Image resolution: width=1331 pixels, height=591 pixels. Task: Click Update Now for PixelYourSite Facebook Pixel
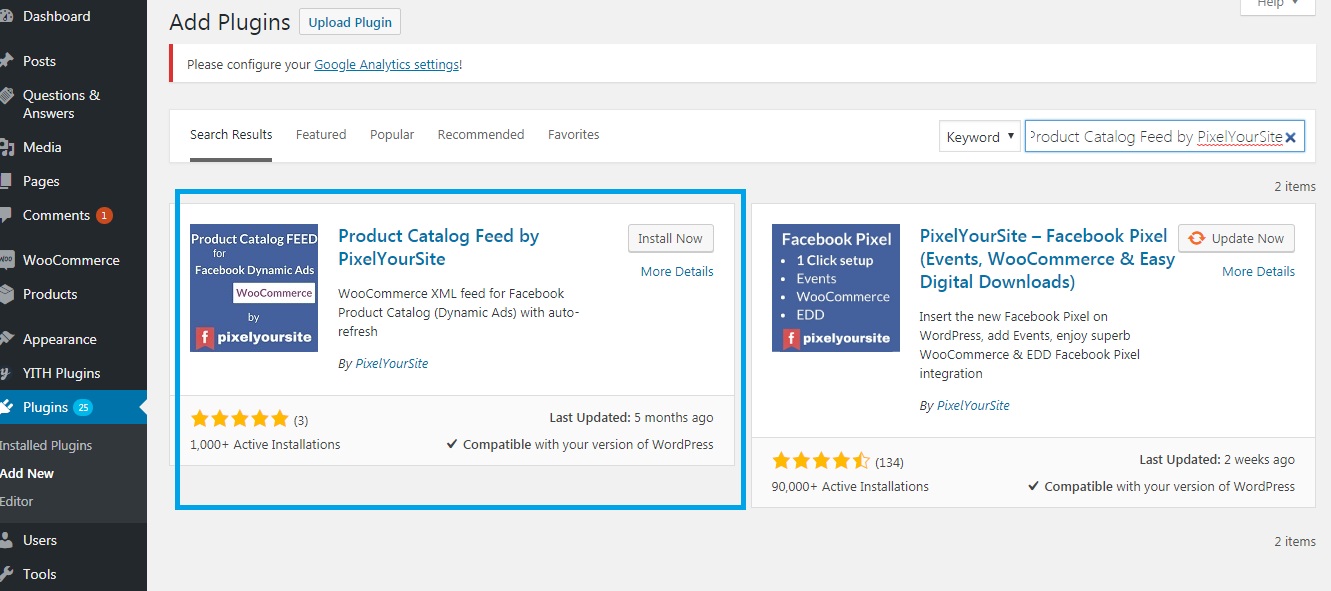[1237, 239]
